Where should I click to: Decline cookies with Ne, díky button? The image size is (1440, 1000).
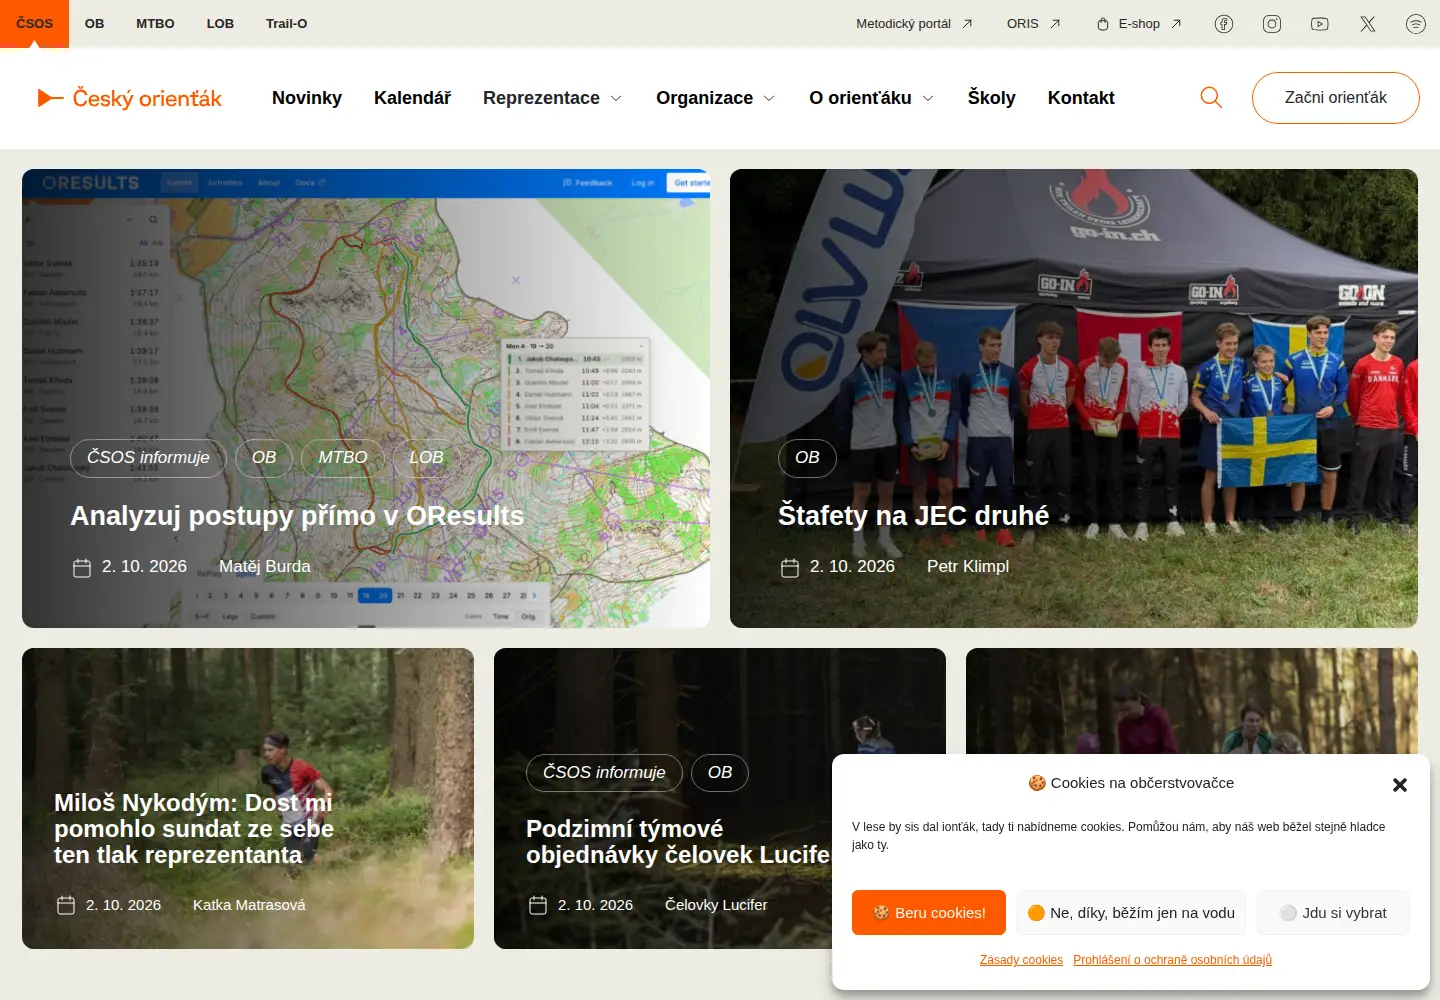pos(1131,913)
